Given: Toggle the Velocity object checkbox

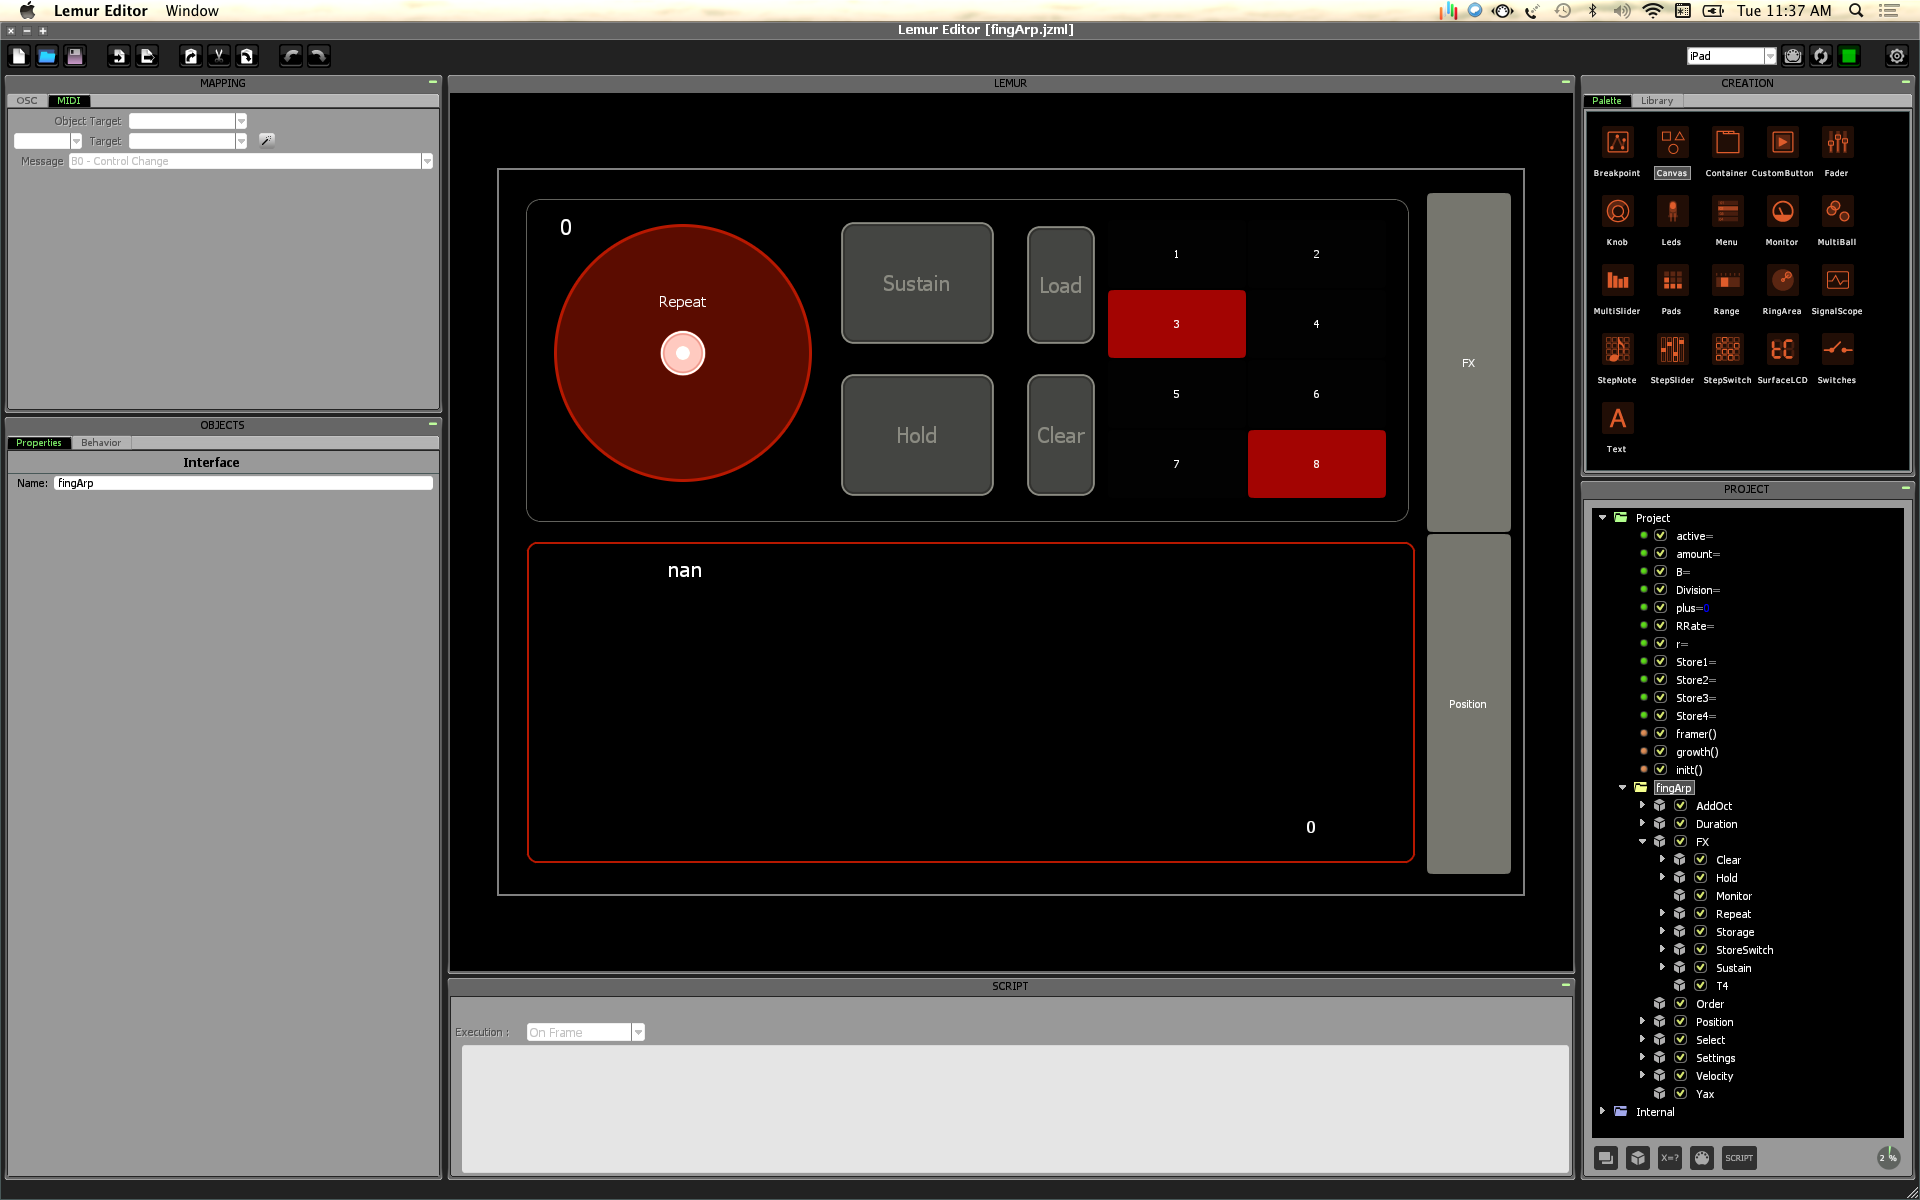Looking at the screenshot, I should point(1680,1076).
